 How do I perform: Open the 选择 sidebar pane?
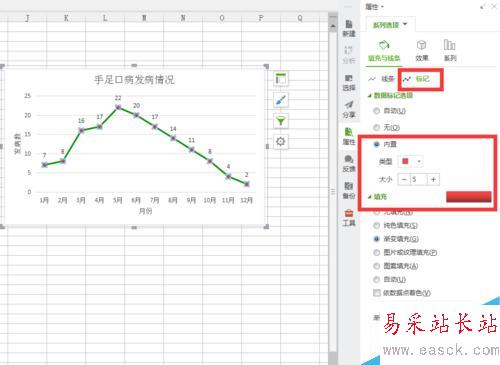(349, 82)
